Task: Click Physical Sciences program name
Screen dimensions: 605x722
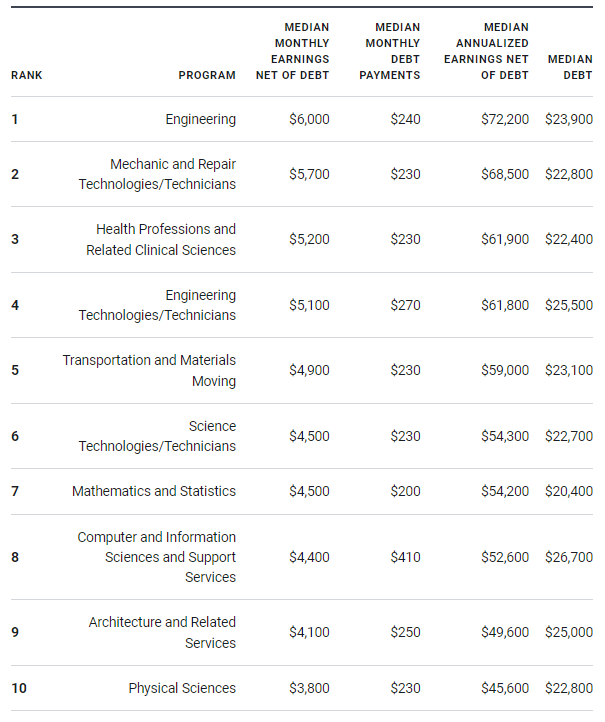Action: (182, 688)
